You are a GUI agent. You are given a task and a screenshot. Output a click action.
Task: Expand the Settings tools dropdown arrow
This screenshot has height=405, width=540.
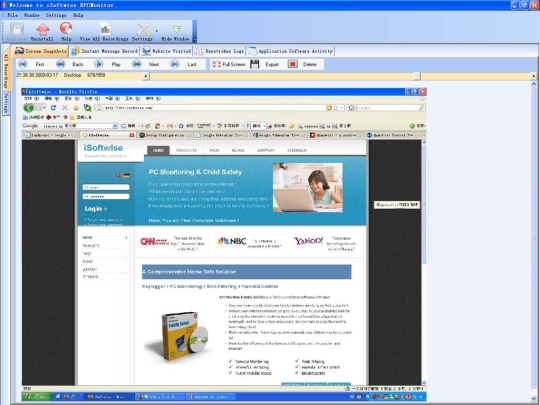157,31
